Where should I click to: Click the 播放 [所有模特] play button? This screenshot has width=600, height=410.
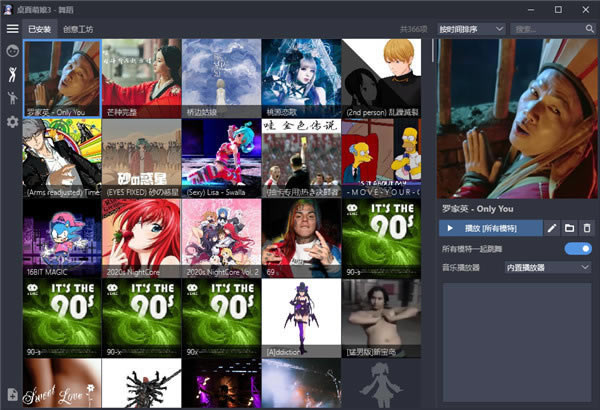tap(491, 229)
